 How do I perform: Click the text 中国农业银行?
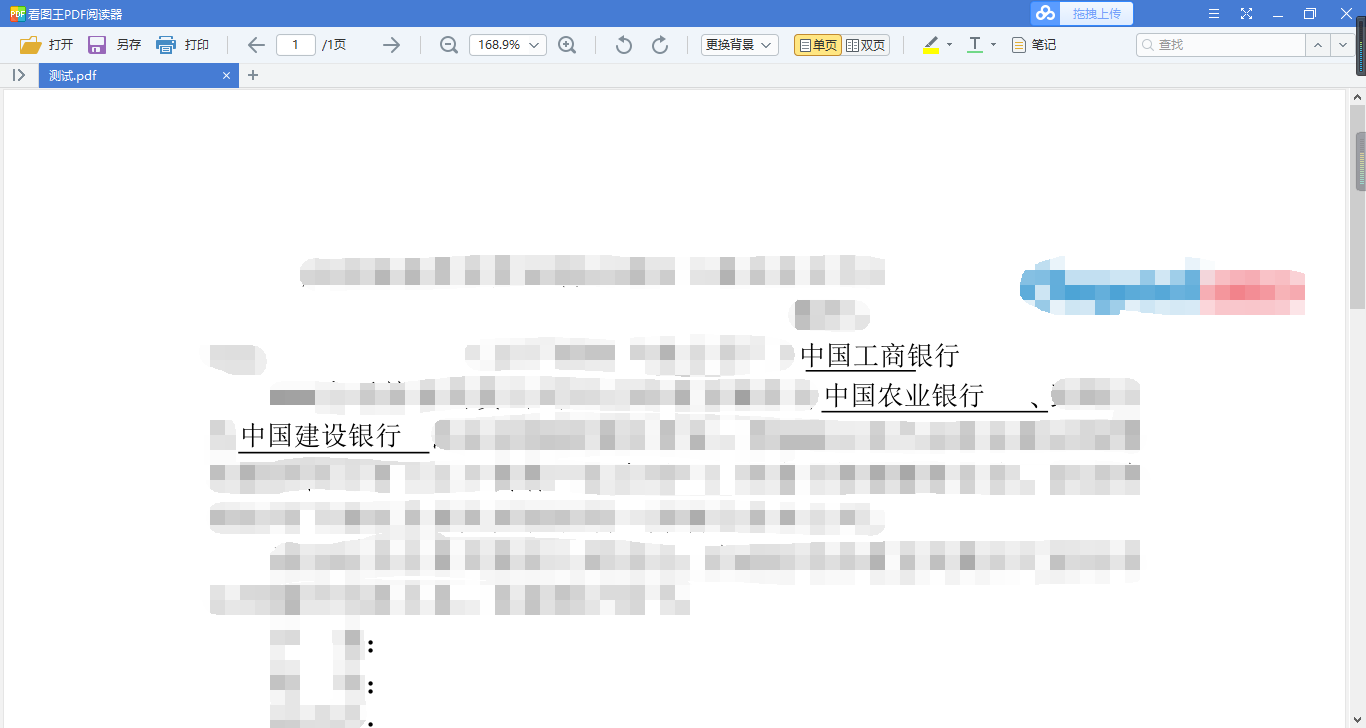[905, 395]
